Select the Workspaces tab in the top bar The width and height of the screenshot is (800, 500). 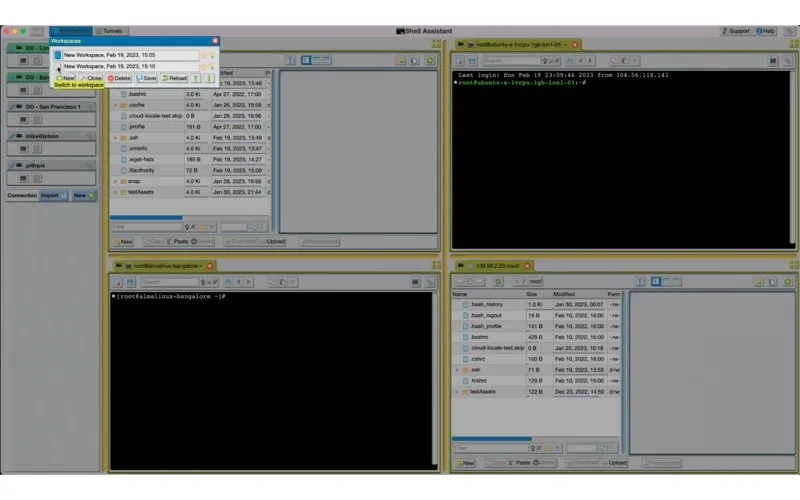pos(71,31)
